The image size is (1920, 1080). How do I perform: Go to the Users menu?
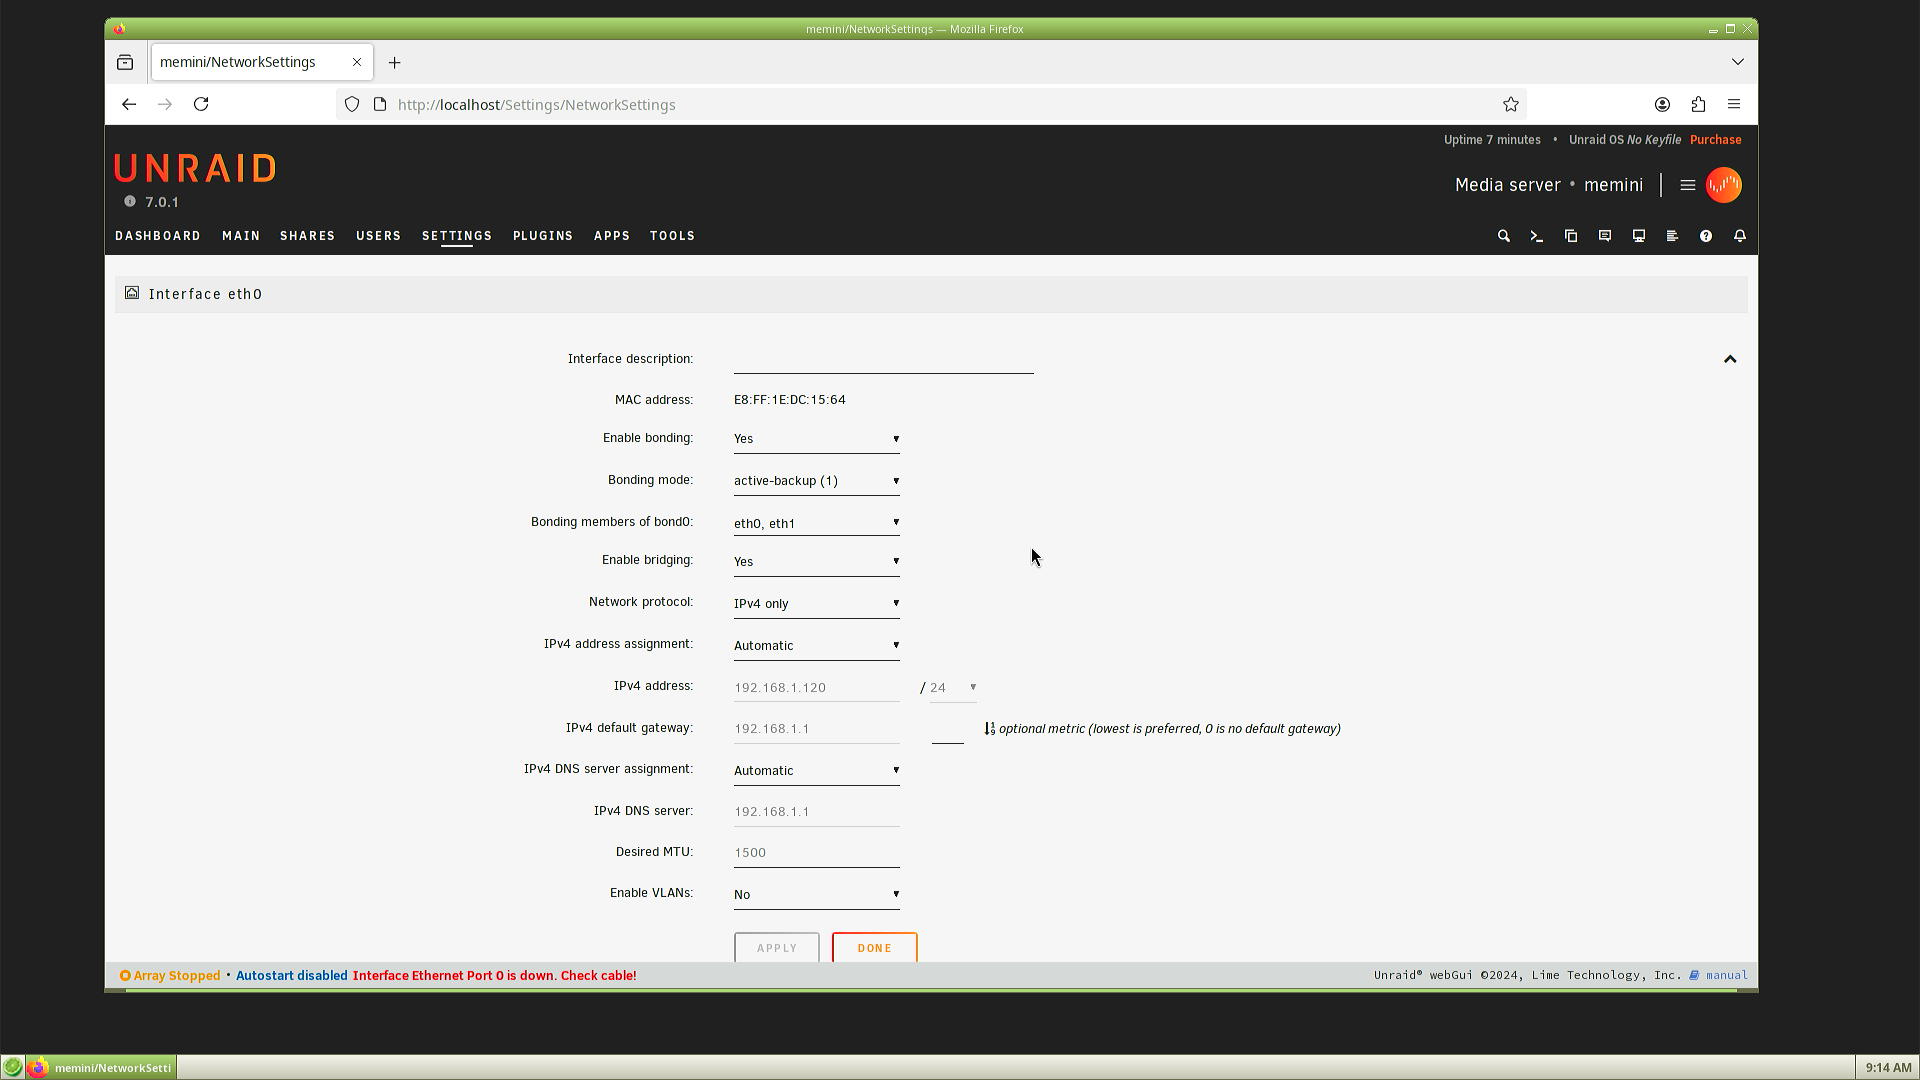pyautogui.click(x=378, y=236)
